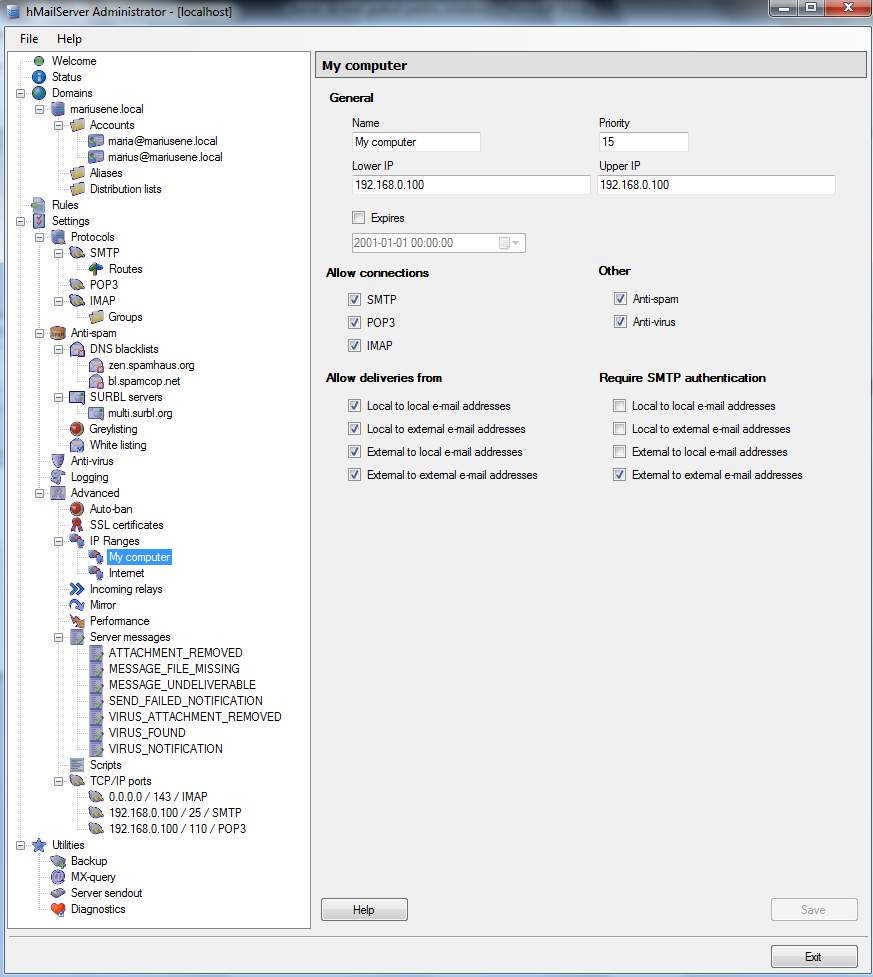Select the Auto-ban icon under Advanced
873x977 pixels.
pos(77,509)
